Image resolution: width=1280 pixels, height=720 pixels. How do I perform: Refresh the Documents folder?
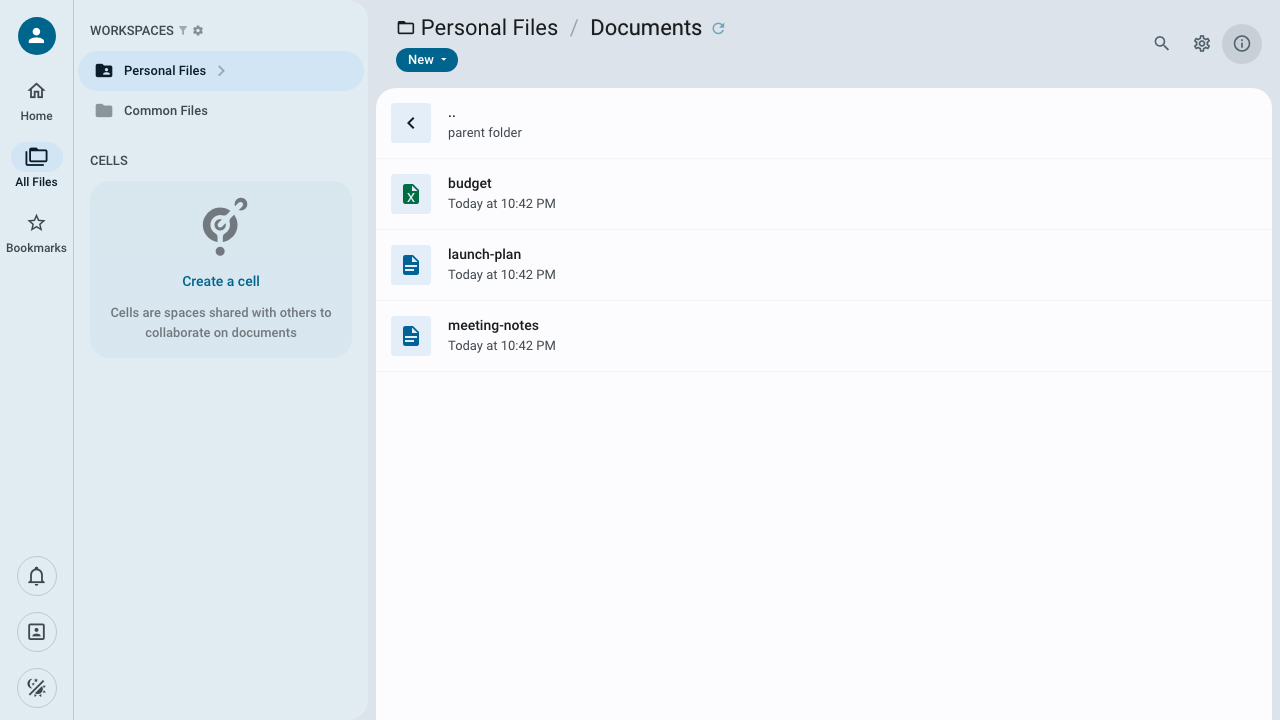[718, 29]
